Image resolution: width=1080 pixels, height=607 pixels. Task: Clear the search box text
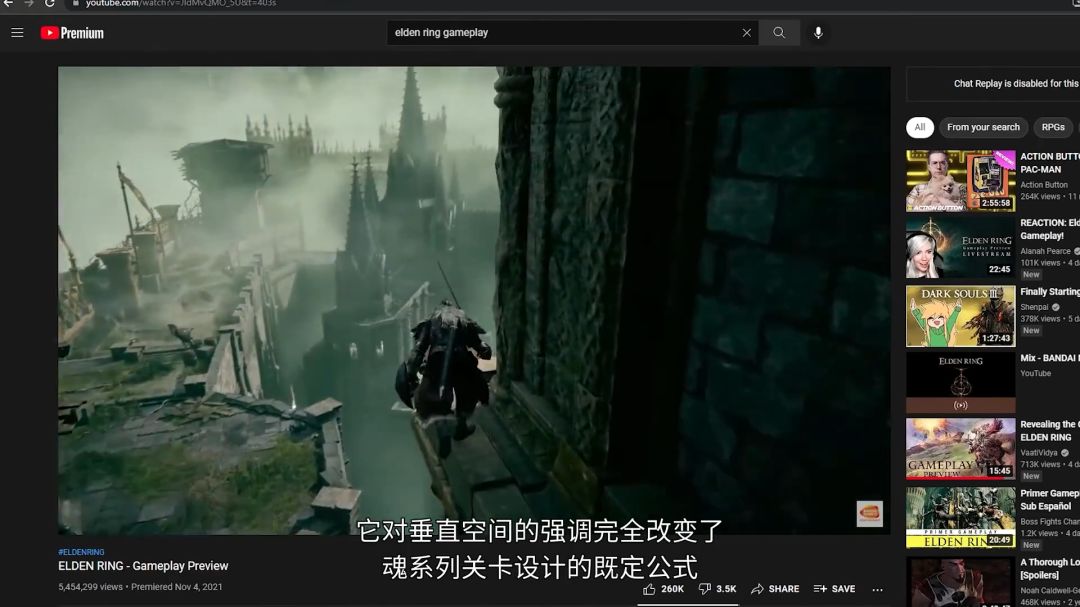tap(747, 32)
